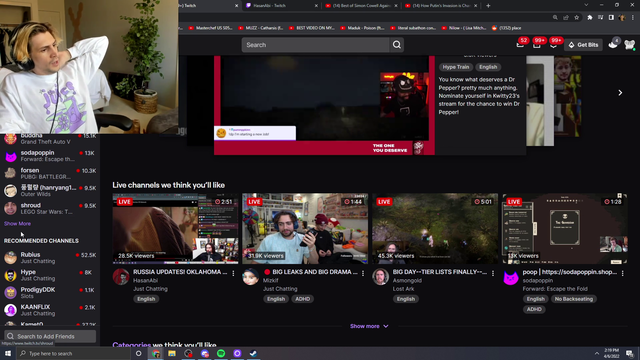Open File Explorer from the taskbar

[x=172, y=353]
